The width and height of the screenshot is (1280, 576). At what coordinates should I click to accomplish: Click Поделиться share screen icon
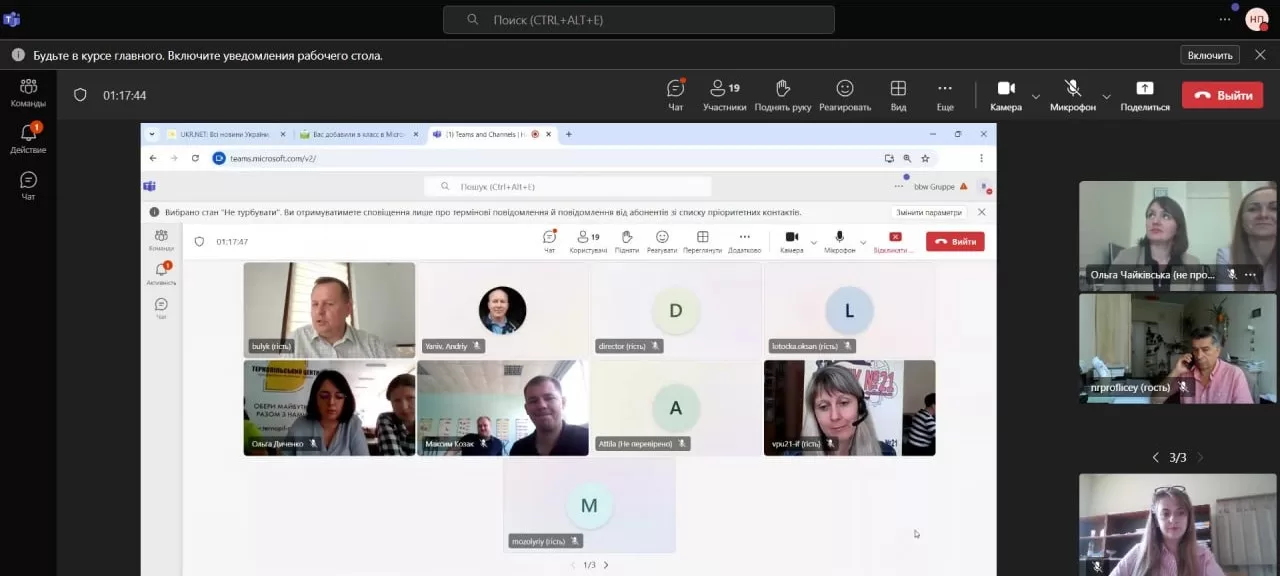[1144, 95]
